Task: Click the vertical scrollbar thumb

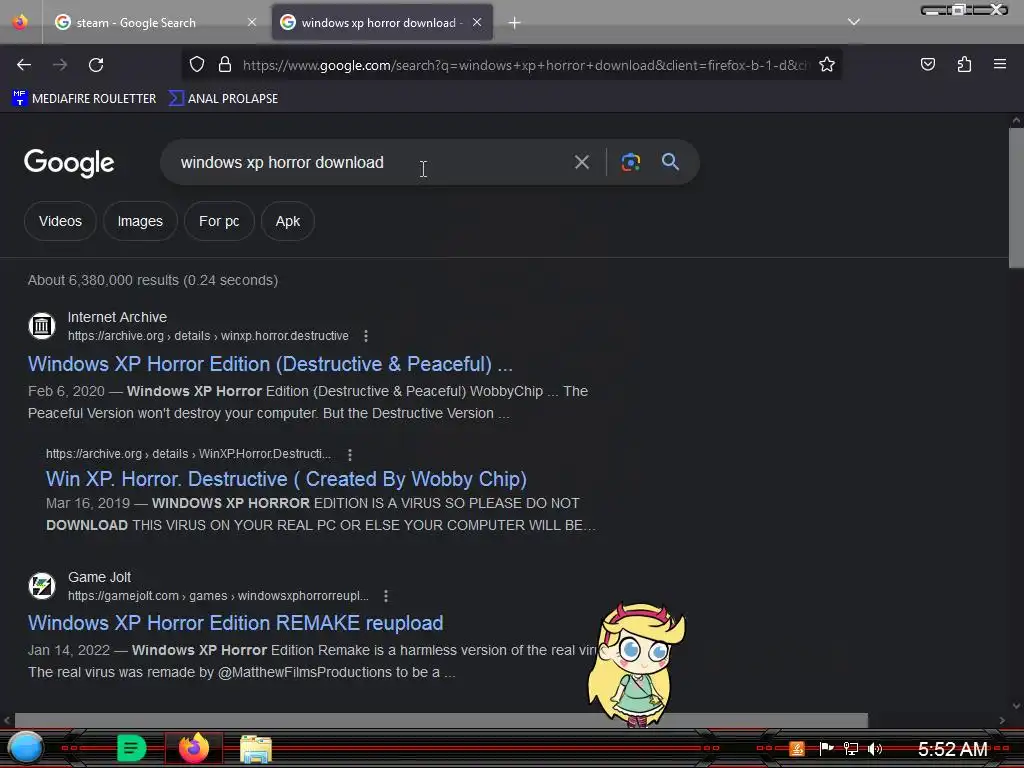Action: (1016, 198)
